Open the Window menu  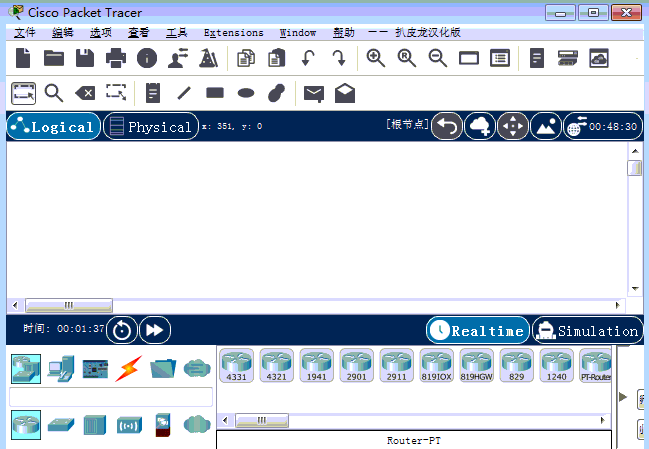pyautogui.click(x=298, y=32)
